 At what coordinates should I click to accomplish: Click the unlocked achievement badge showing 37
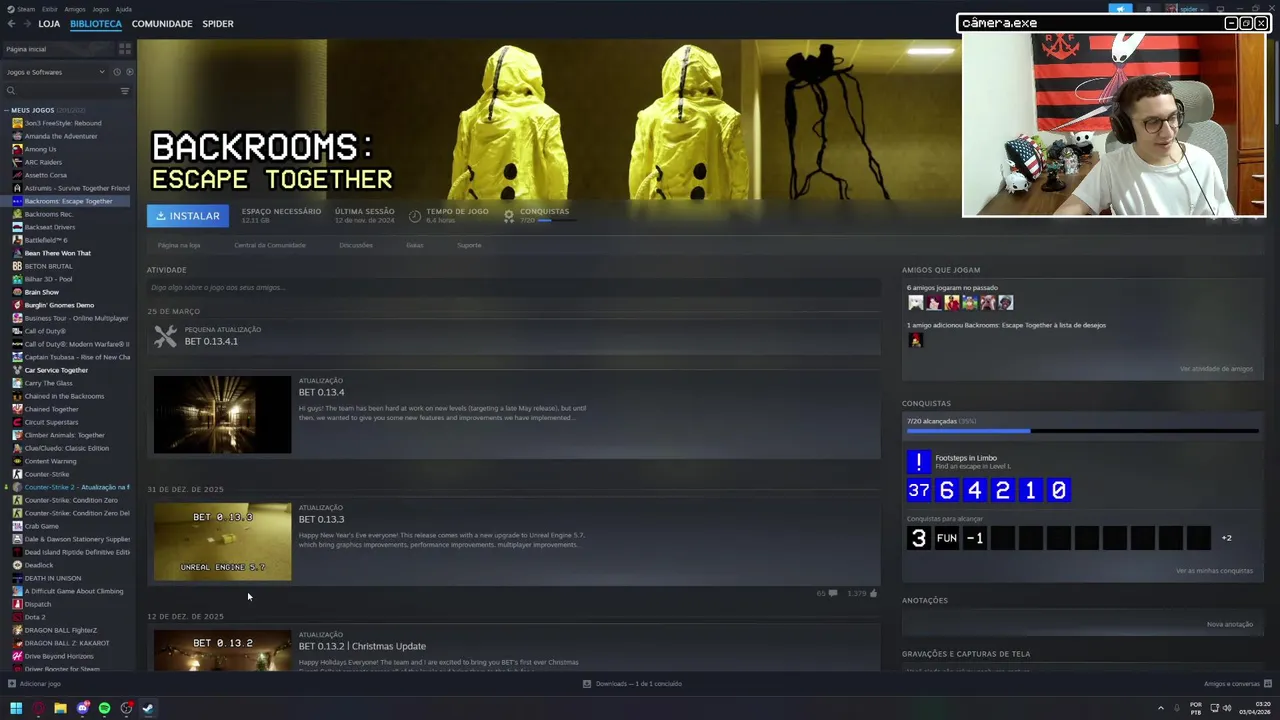(x=918, y=490)
